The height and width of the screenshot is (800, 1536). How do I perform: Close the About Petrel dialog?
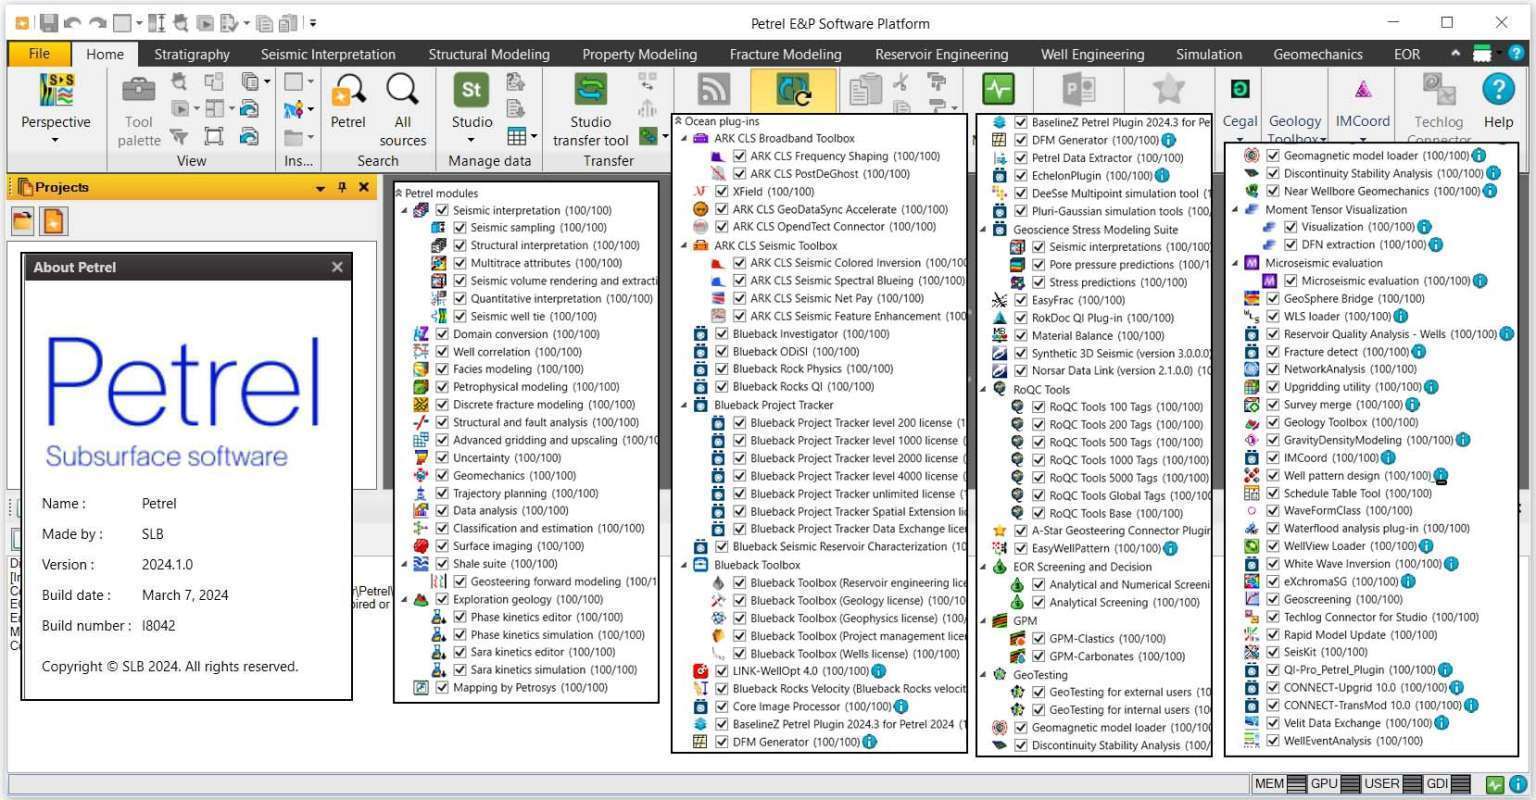(336, 267)
